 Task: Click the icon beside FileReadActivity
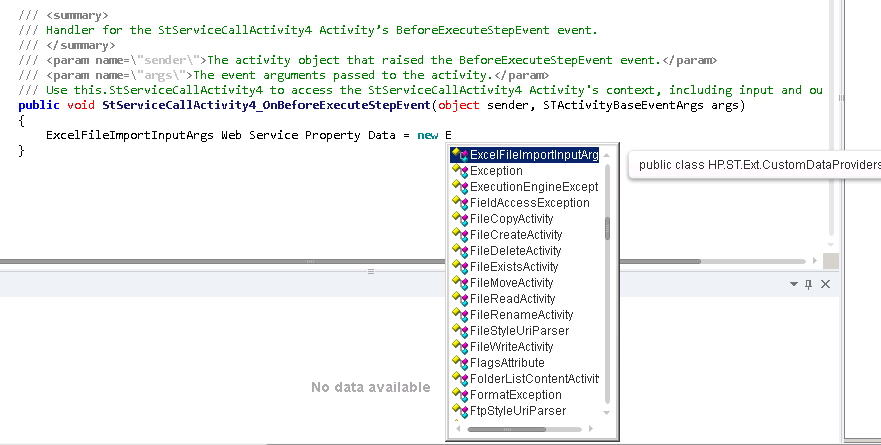click(x=460, y=299)
